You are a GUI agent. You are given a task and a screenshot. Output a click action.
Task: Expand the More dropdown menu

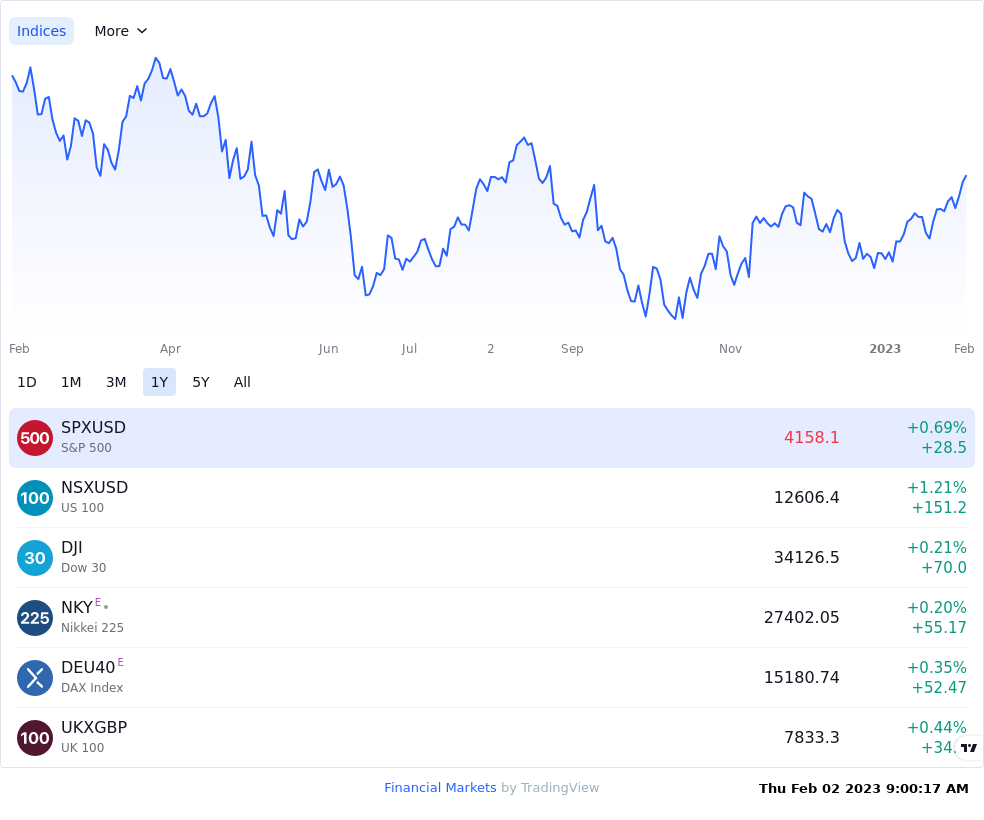120,31
